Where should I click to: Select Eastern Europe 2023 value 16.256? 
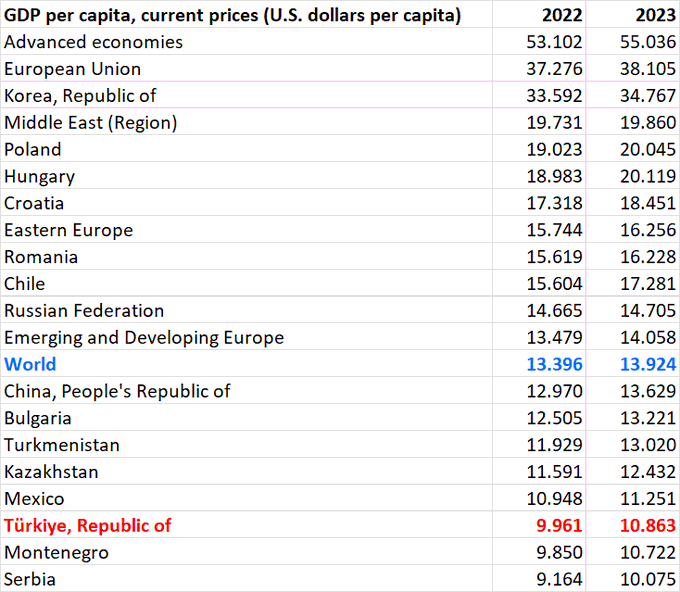click(x=648, y=230)
